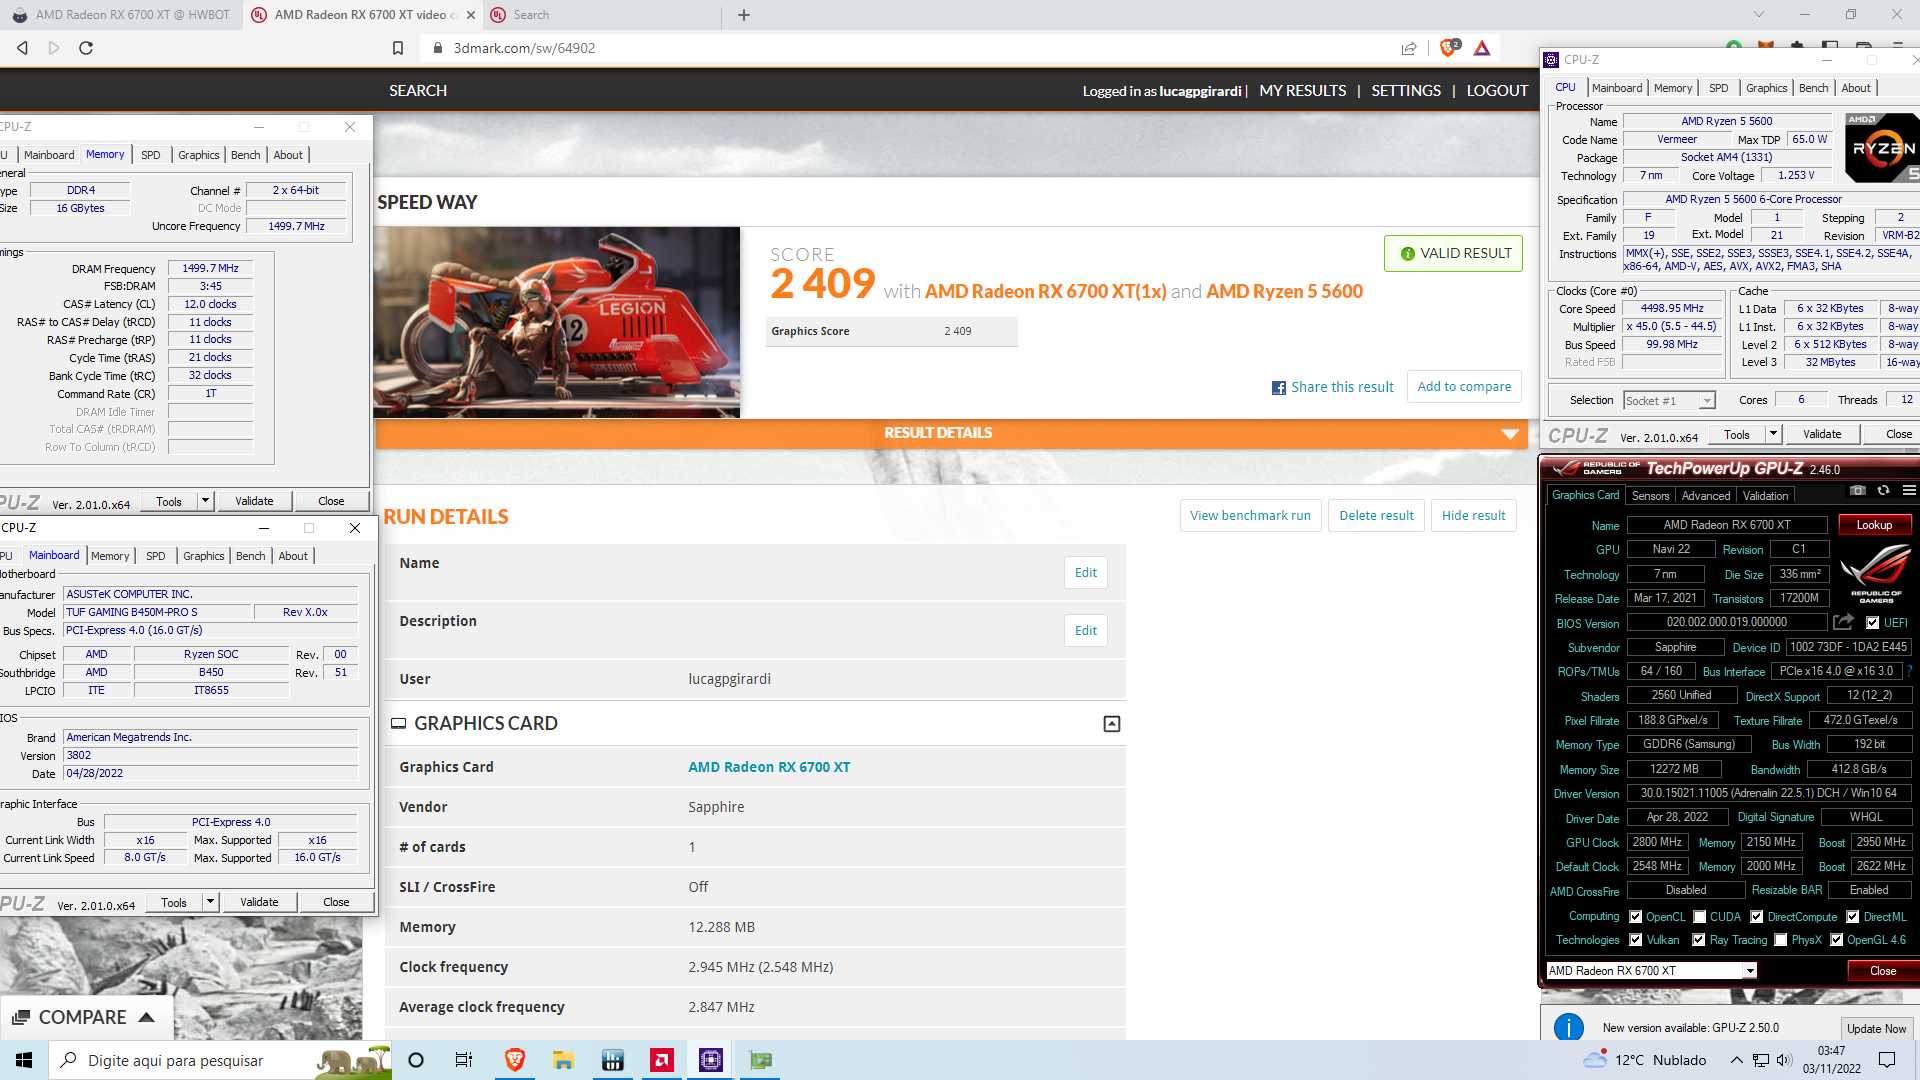Toggle Vulkan checkbox in GPU-Z
This screenshot has width=1920, height=1080.
pyautogui.click(x=1636, y=940)
